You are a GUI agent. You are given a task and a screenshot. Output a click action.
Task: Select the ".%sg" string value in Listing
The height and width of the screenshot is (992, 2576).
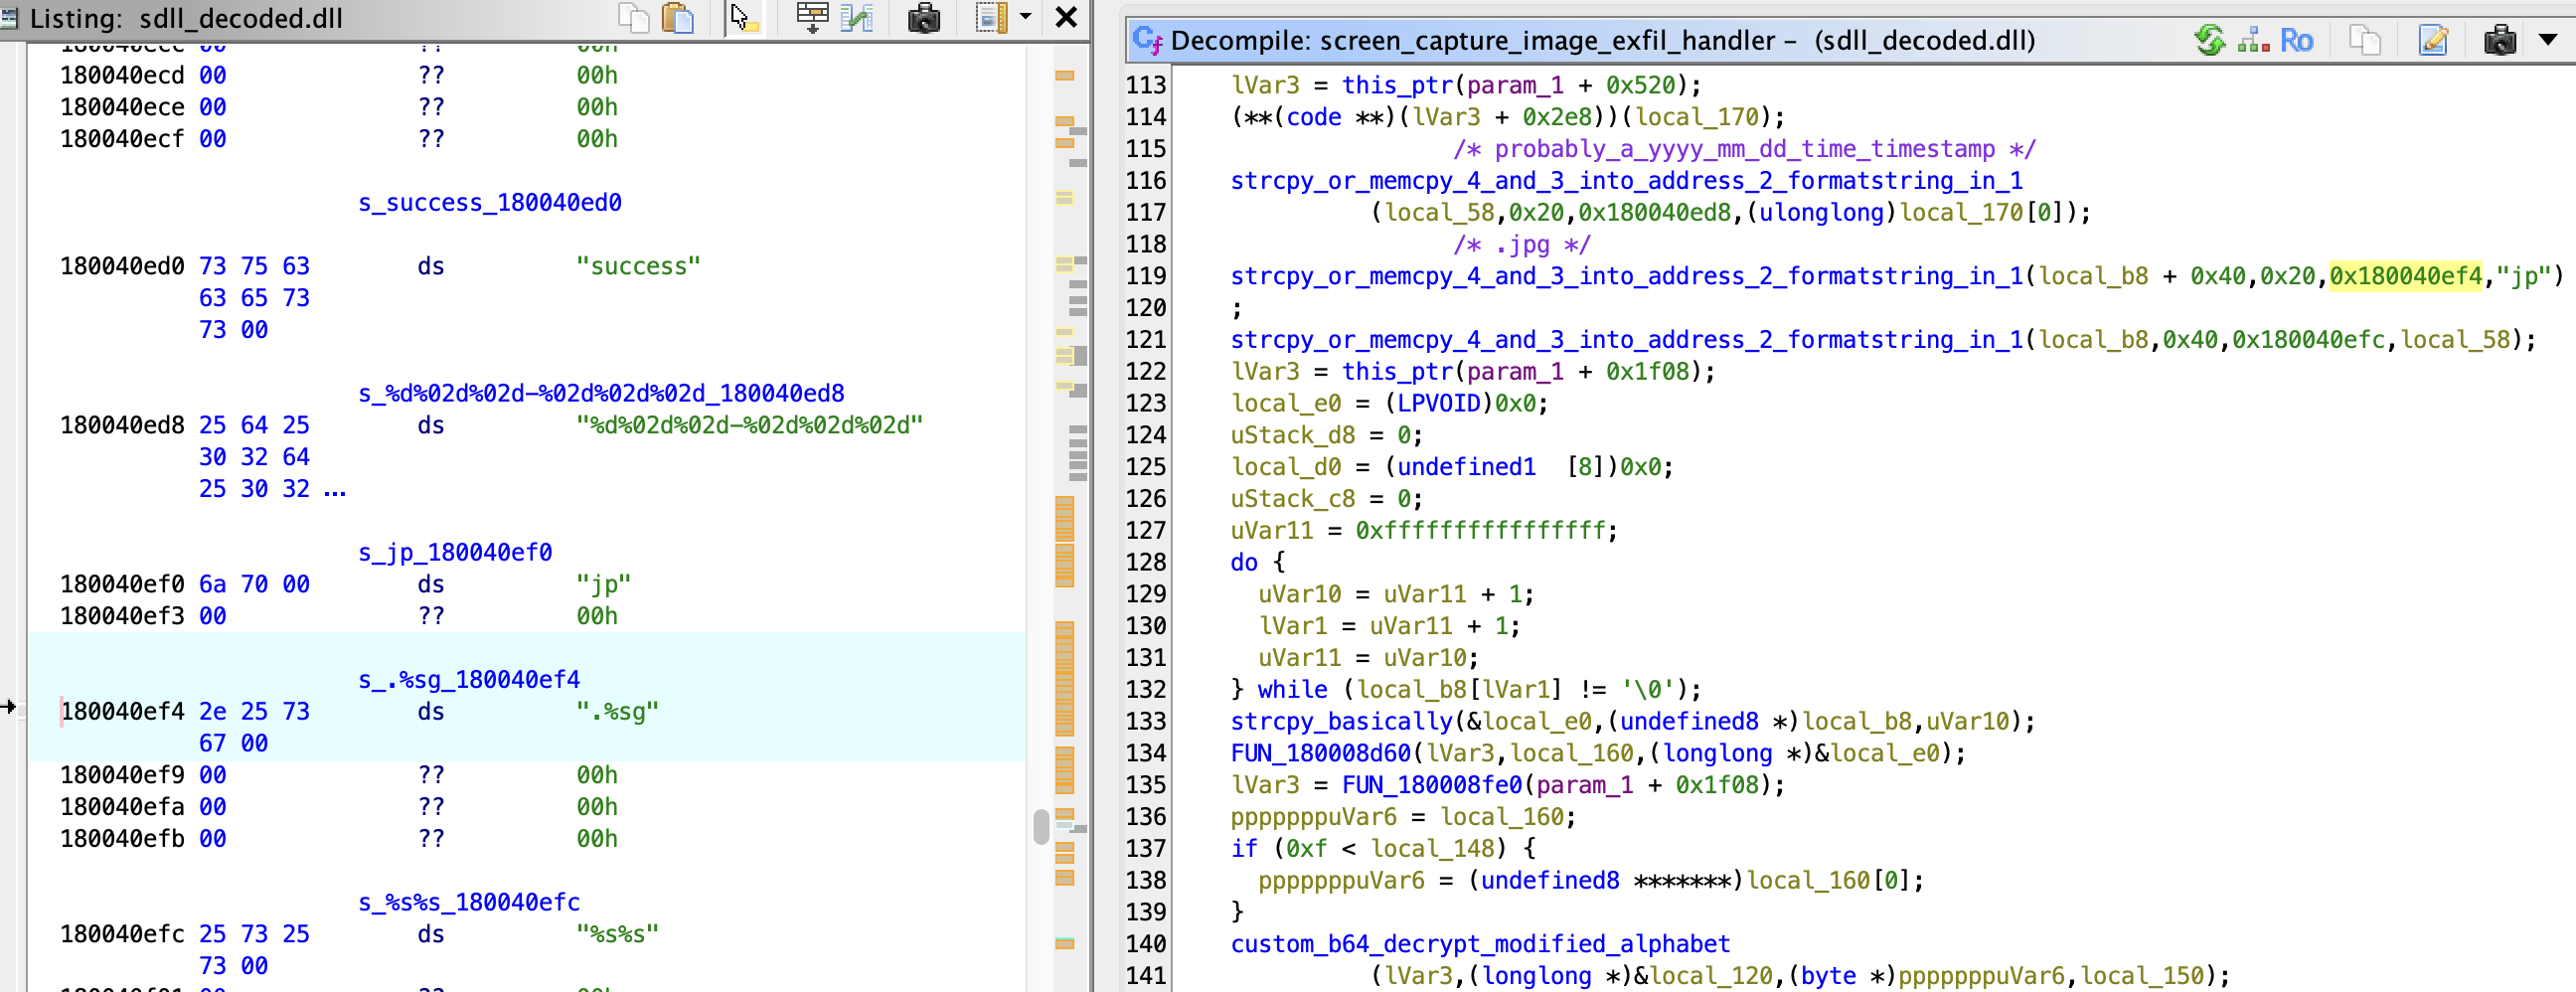tap(617, 711)
